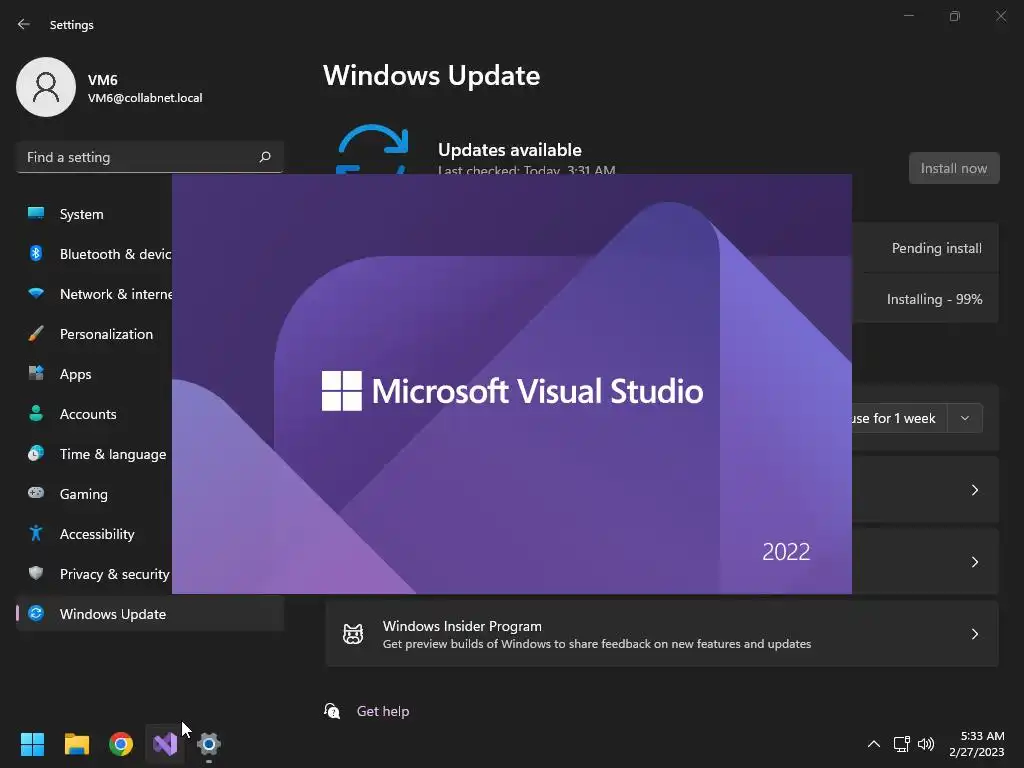Open the Windows Start menu
The image size is (1024, 768).
32,744
